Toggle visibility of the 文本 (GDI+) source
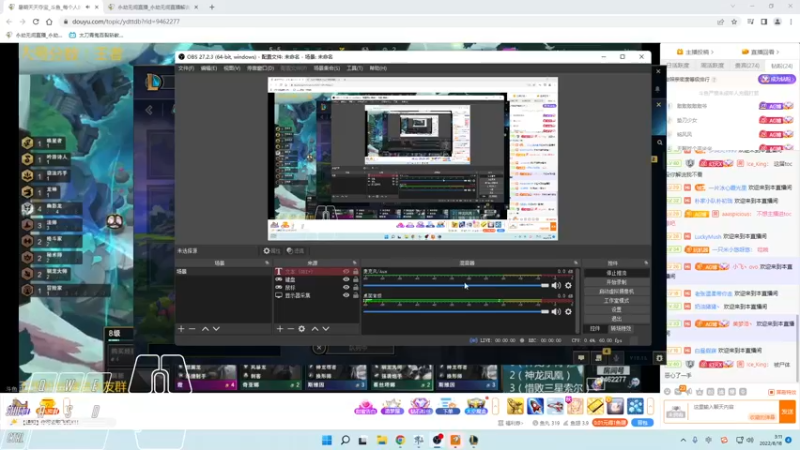The height and width of the screenshot is (450, 800). point(346,271)
